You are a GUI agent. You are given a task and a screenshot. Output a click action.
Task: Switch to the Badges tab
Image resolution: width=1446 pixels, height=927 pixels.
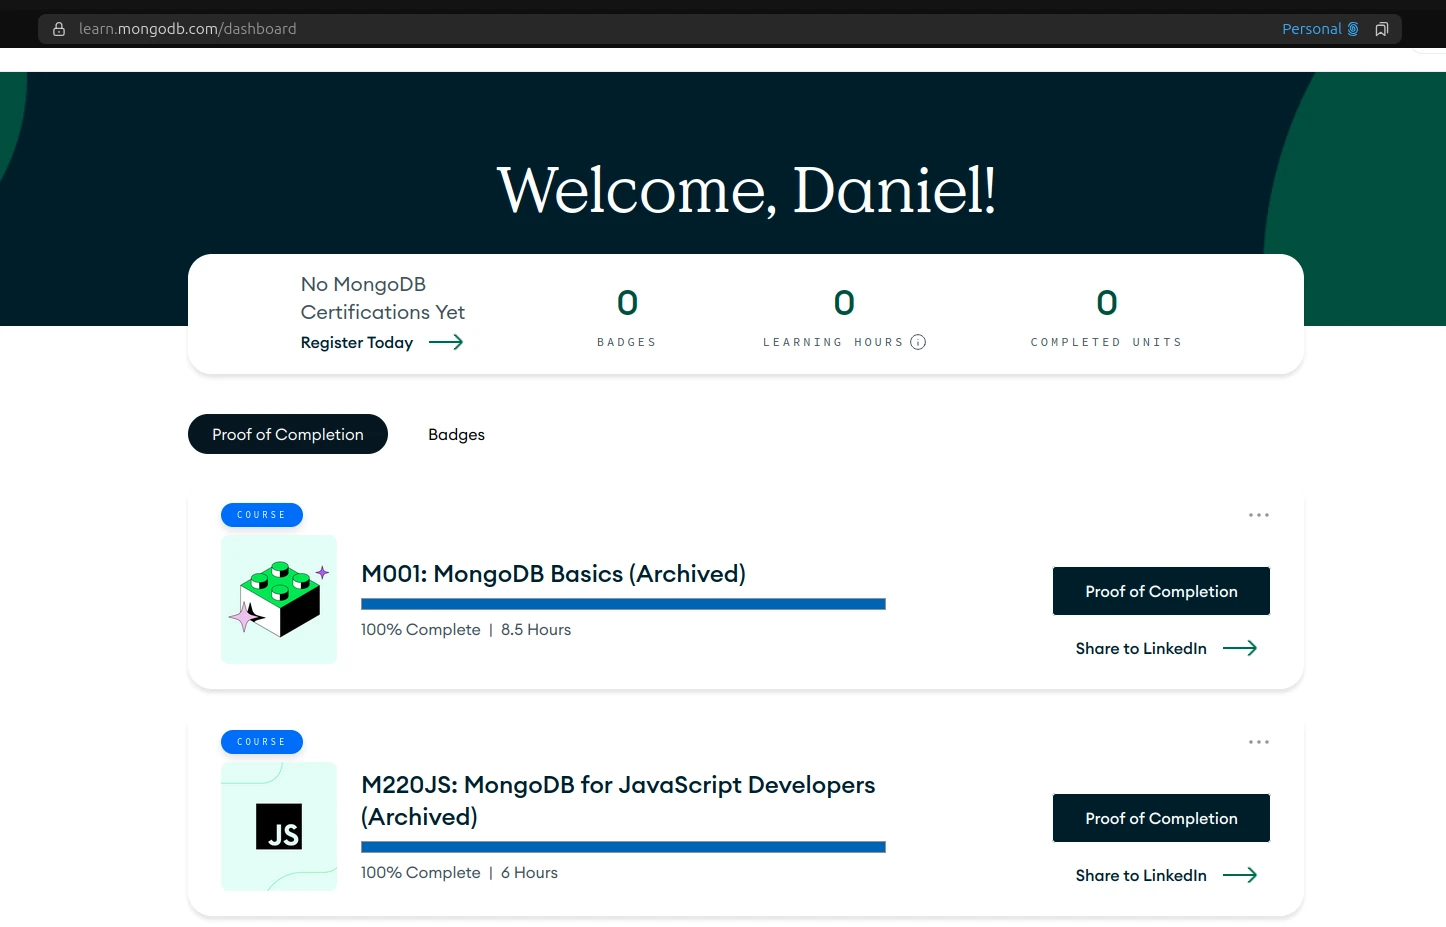[456, 434]
